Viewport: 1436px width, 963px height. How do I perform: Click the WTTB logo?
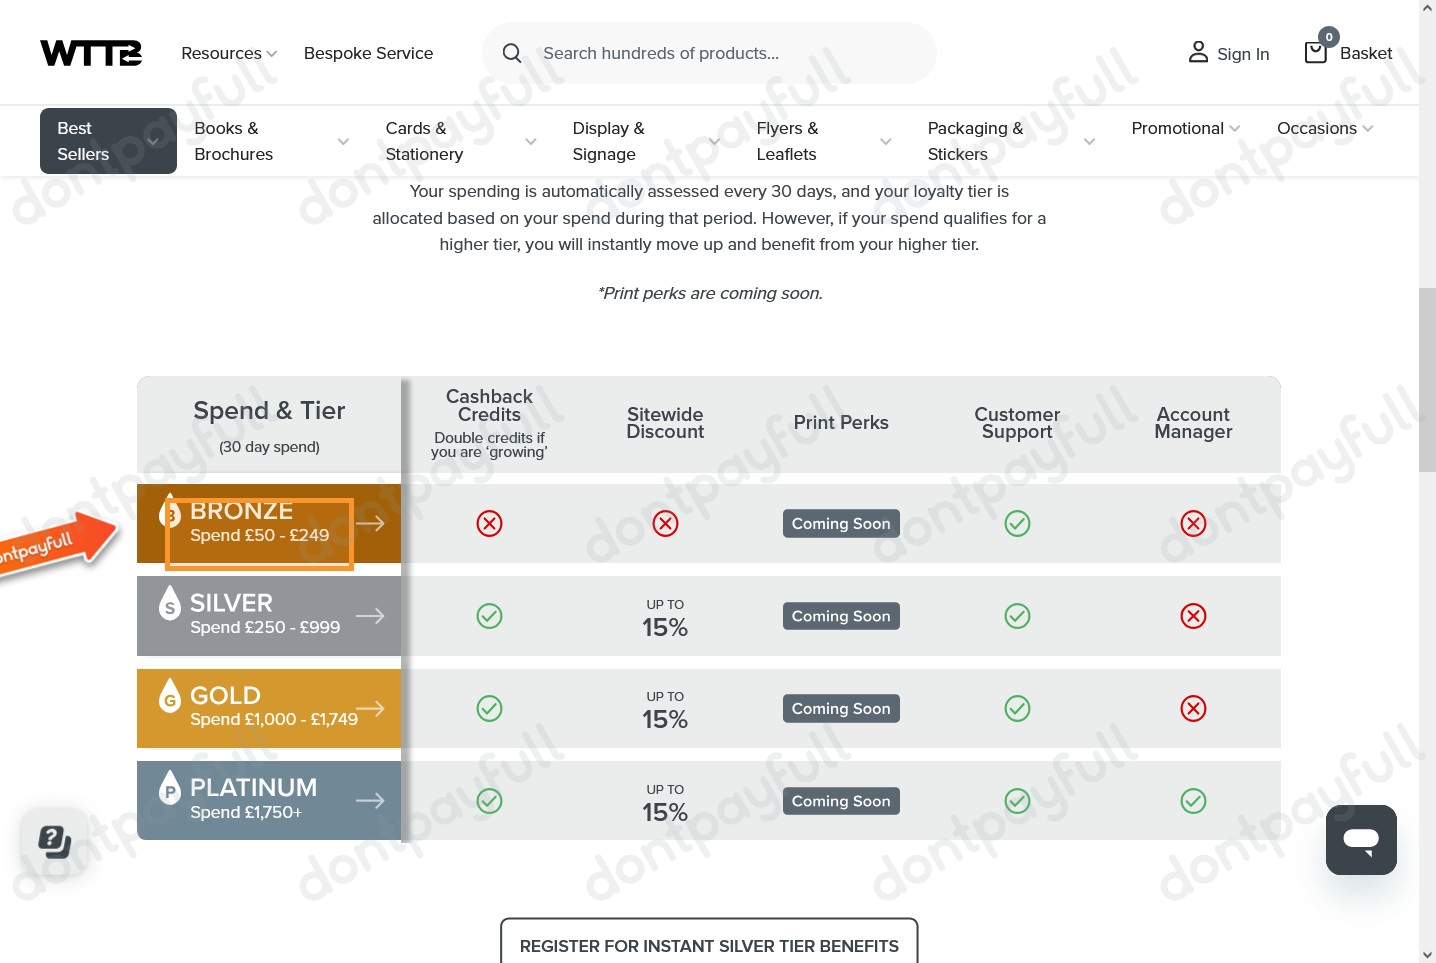click(x=91, y=53)
